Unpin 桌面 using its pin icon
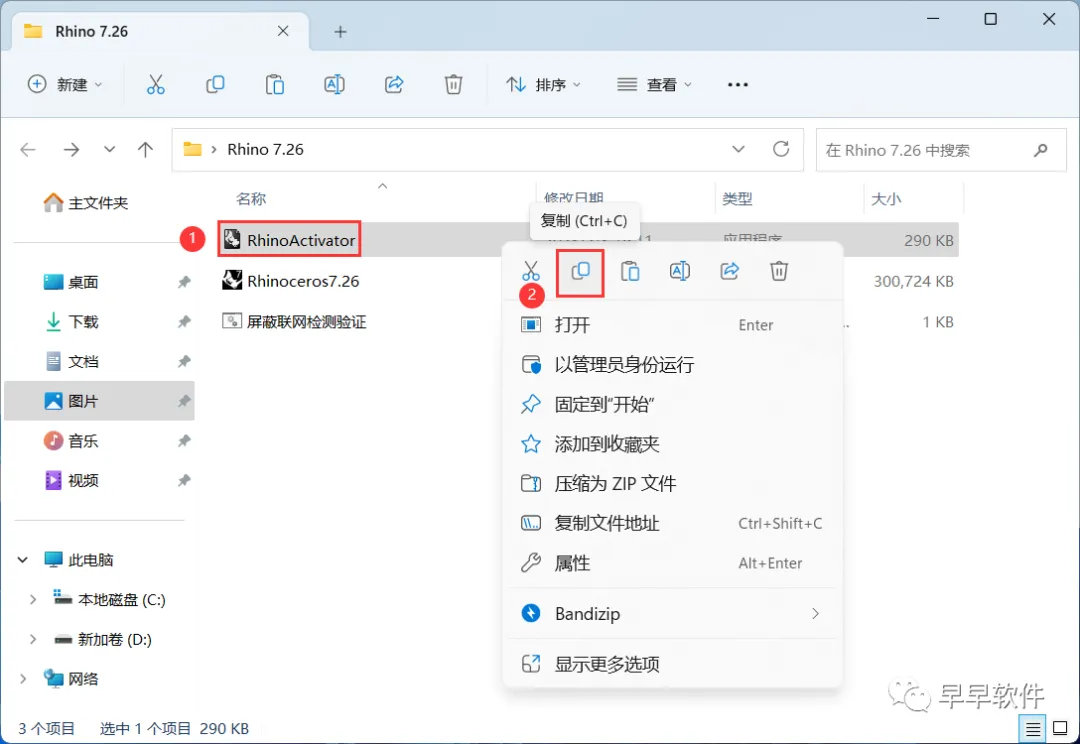 (x=184, y=282)
